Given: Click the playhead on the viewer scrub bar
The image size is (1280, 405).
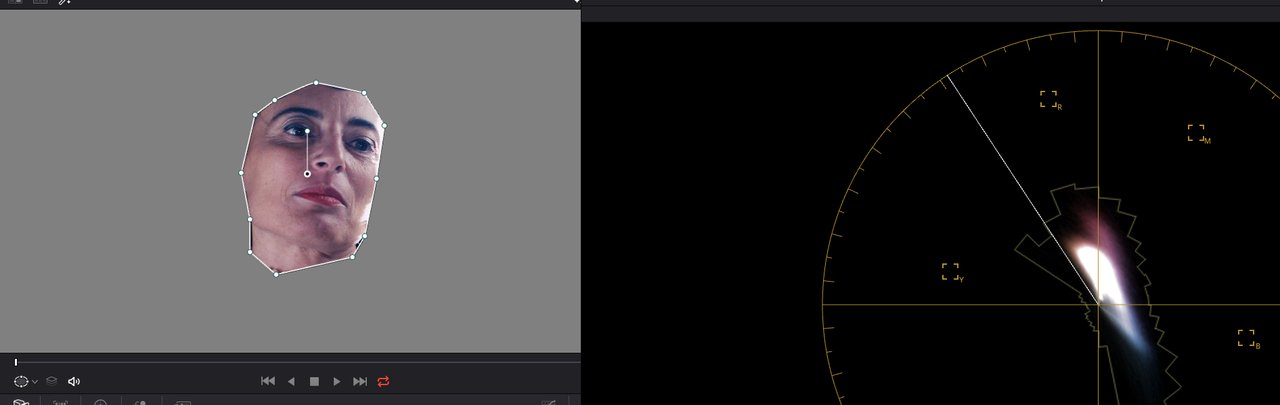Looking at the screenshot, I should click(16, 362).
